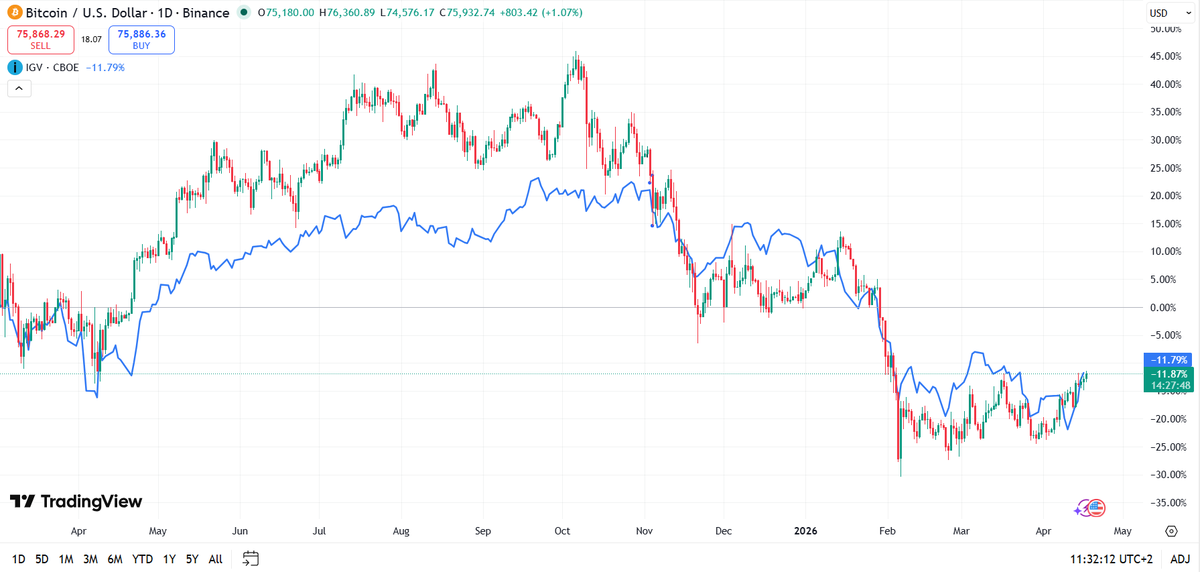Screen dimensions: 1200x572
Task: Click the TradingView logo
Action: coord(76,501)
